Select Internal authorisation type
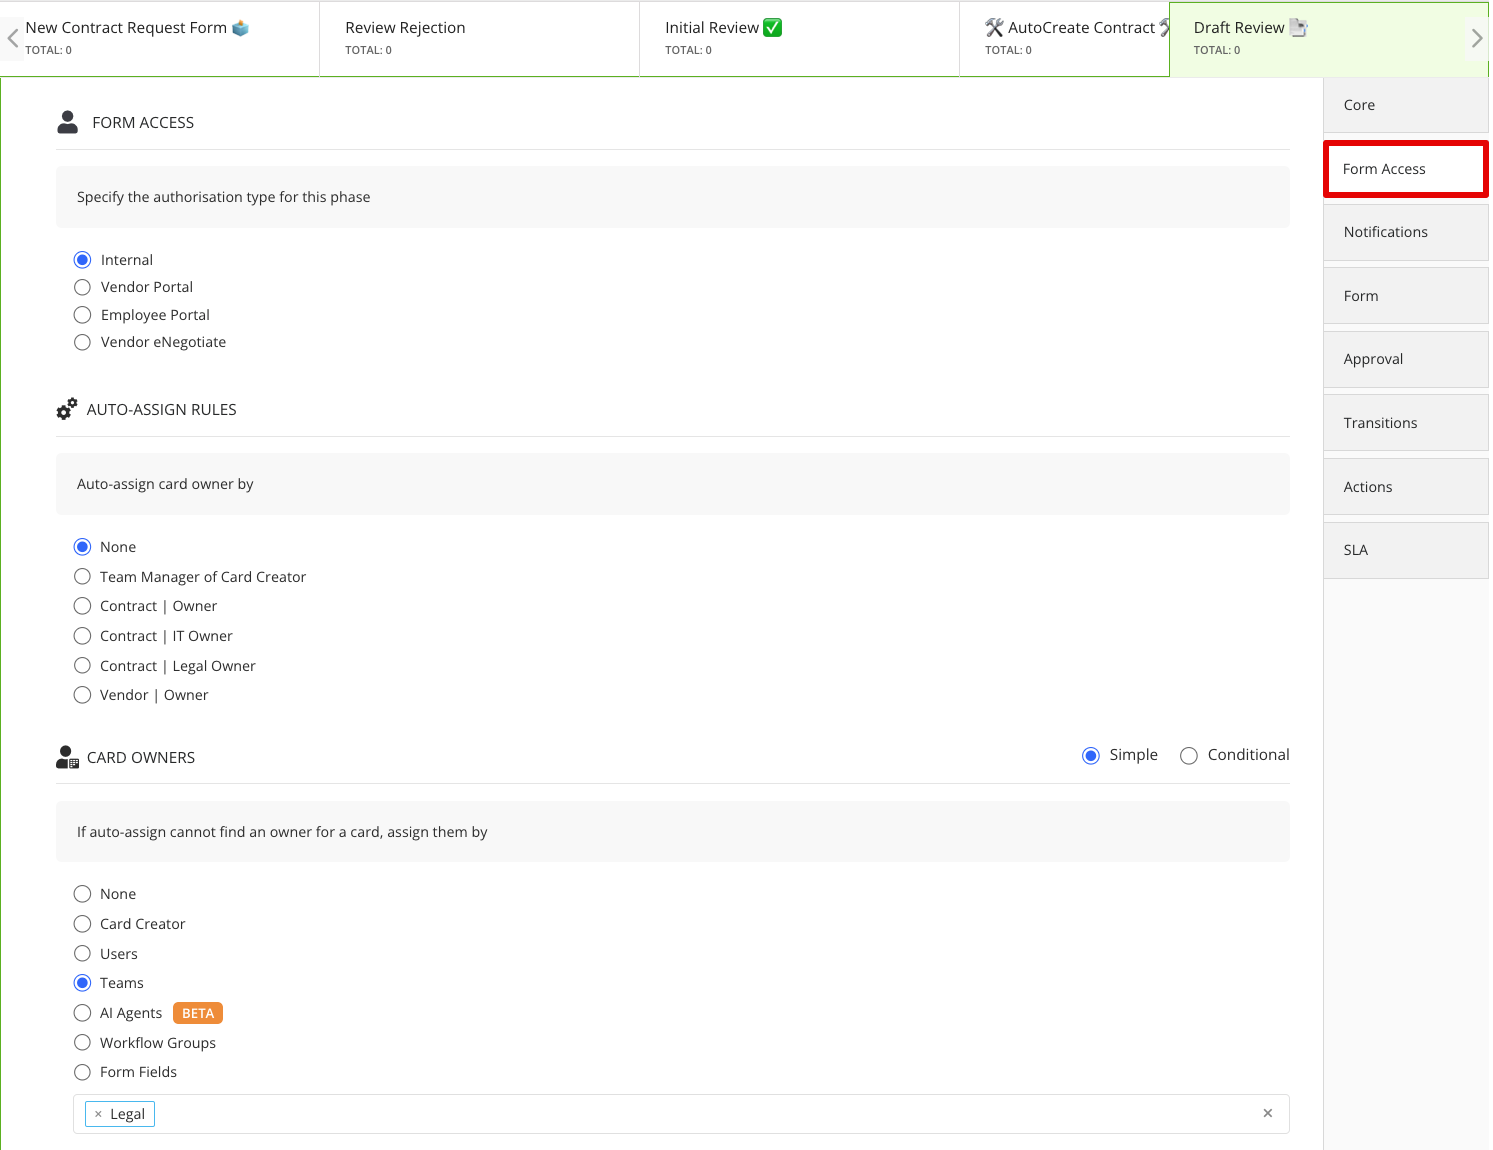Image resolution: width=1493 pixels, height=1150 pixels. [83, 260]
